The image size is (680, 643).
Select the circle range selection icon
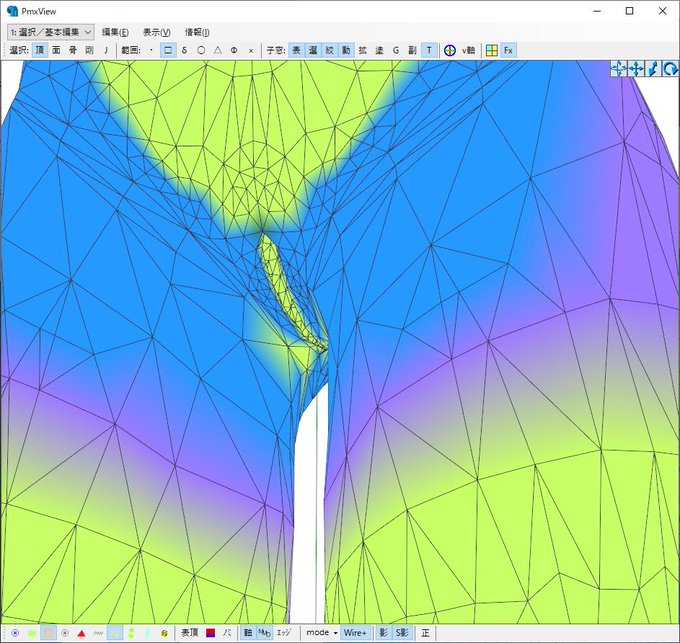pos(201,50)
